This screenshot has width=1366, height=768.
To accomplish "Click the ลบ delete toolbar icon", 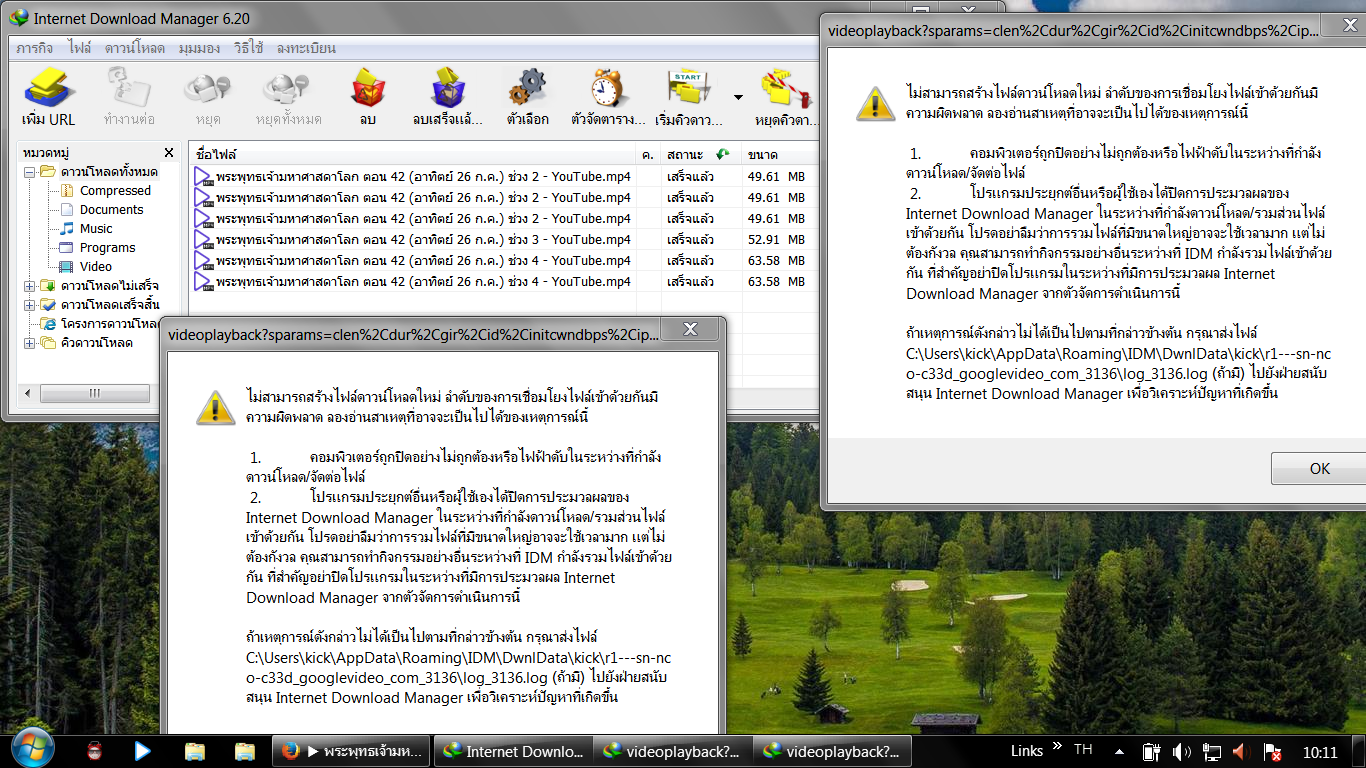I will (368, 97).
